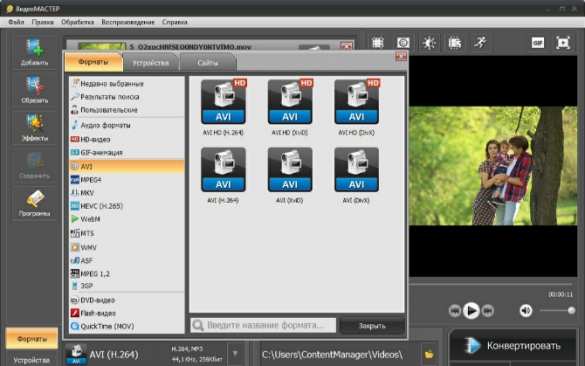585x366 pixels.
Task: Click the Соединить (Join) sidebar icon
Action: 34,165
